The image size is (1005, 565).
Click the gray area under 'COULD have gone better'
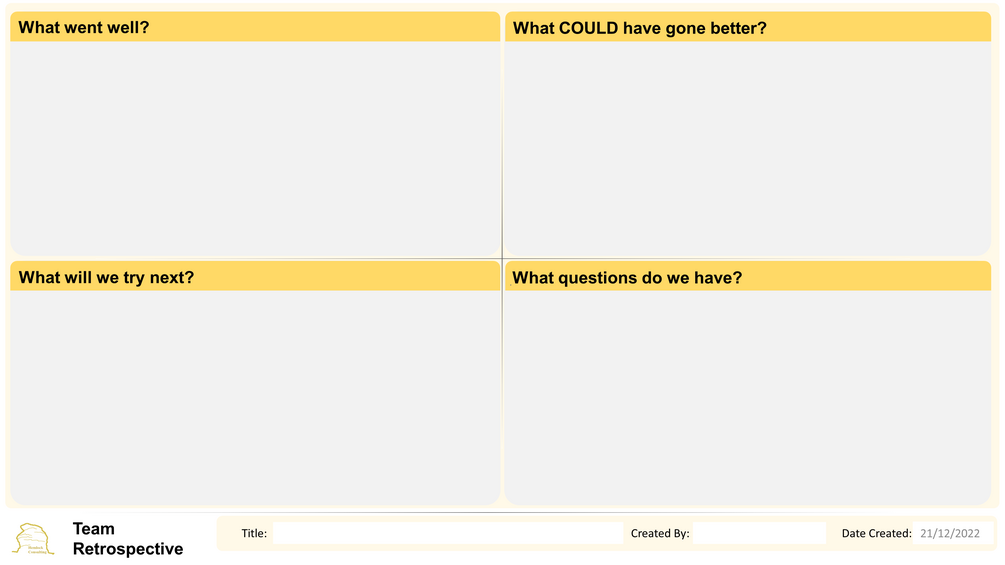(747, 148)
